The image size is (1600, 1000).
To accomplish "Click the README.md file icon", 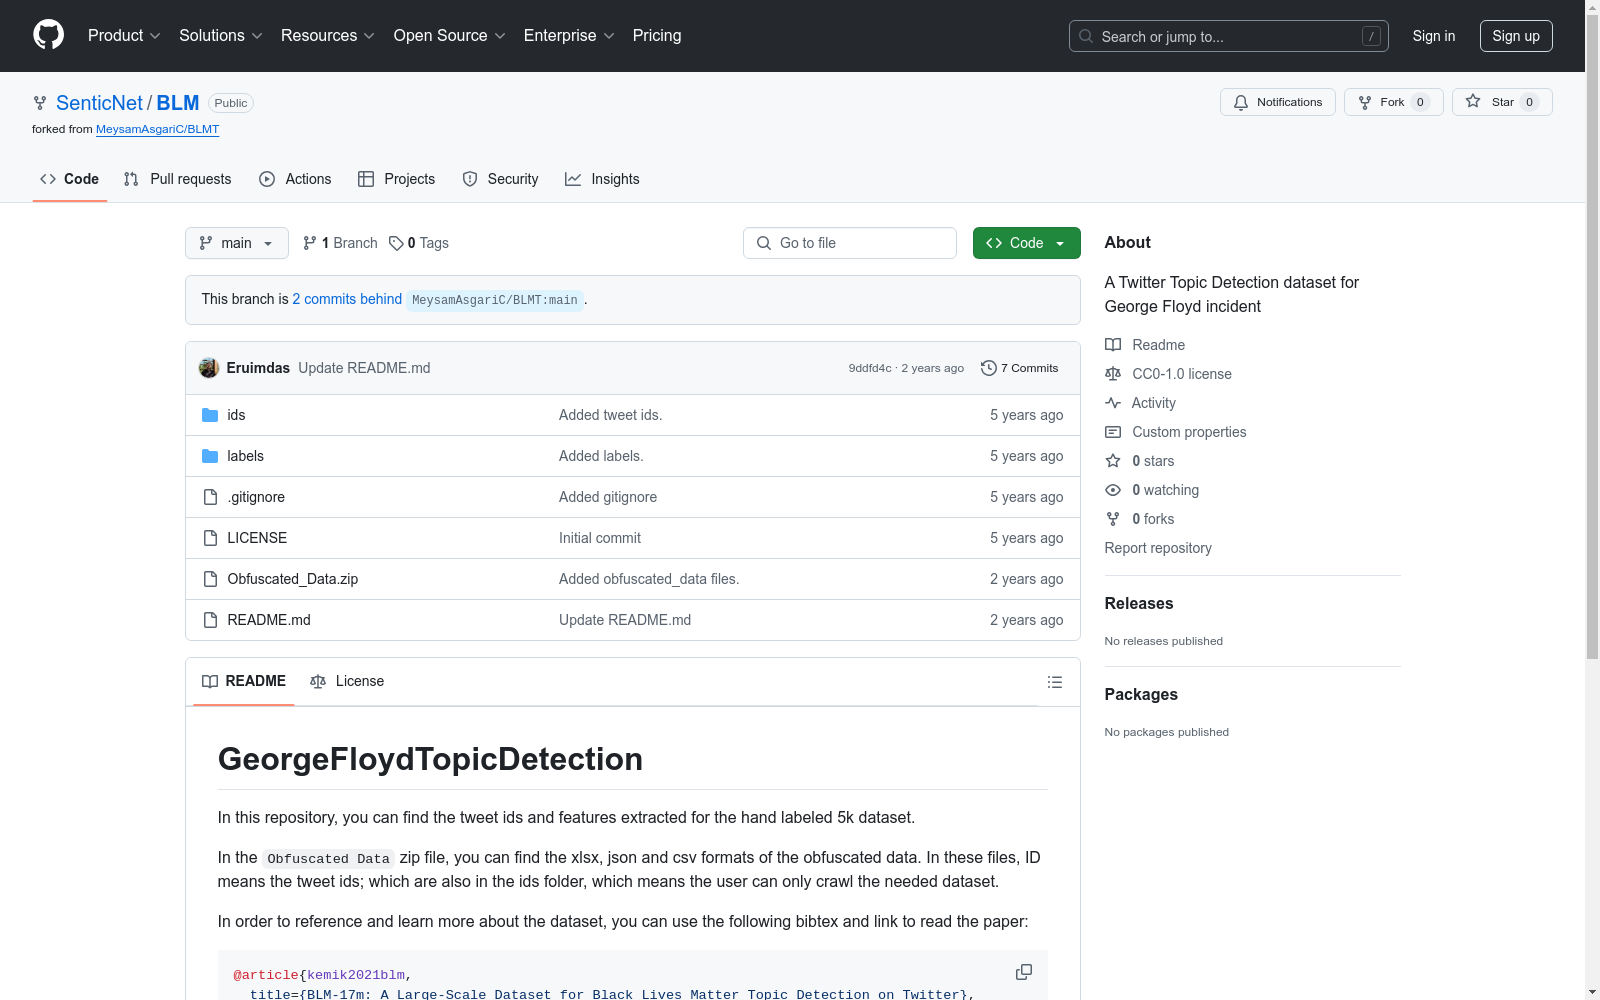I will click(x=210, y=620).
